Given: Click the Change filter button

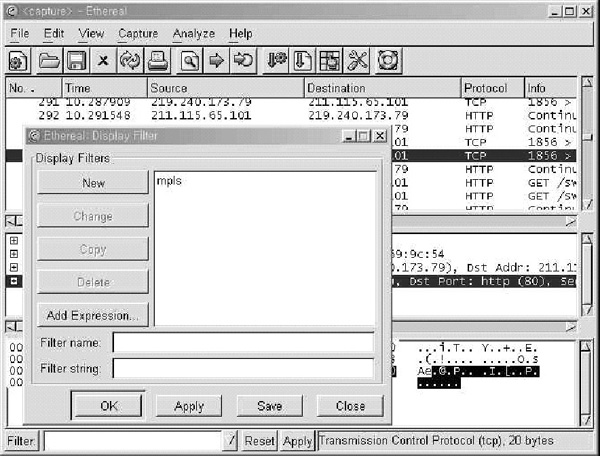Looking at the screenshot, I should [93, 216].
